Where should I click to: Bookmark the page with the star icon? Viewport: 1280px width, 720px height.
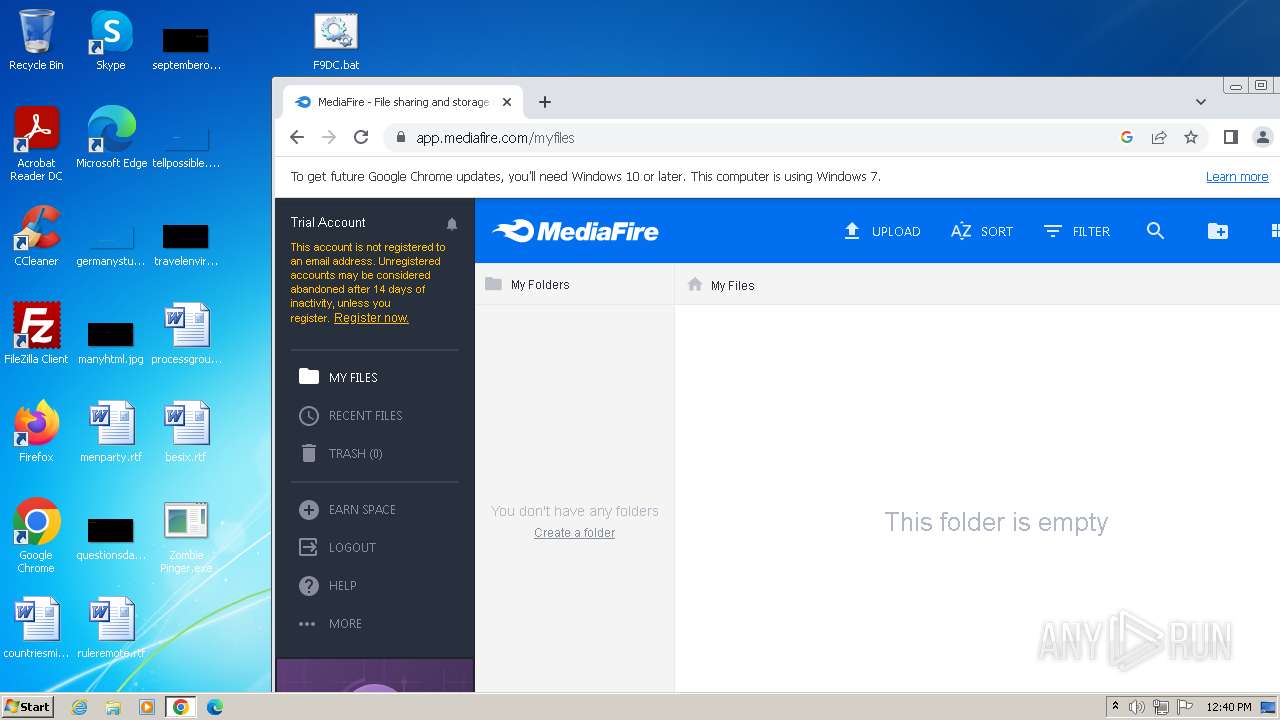click(1191, 138)
